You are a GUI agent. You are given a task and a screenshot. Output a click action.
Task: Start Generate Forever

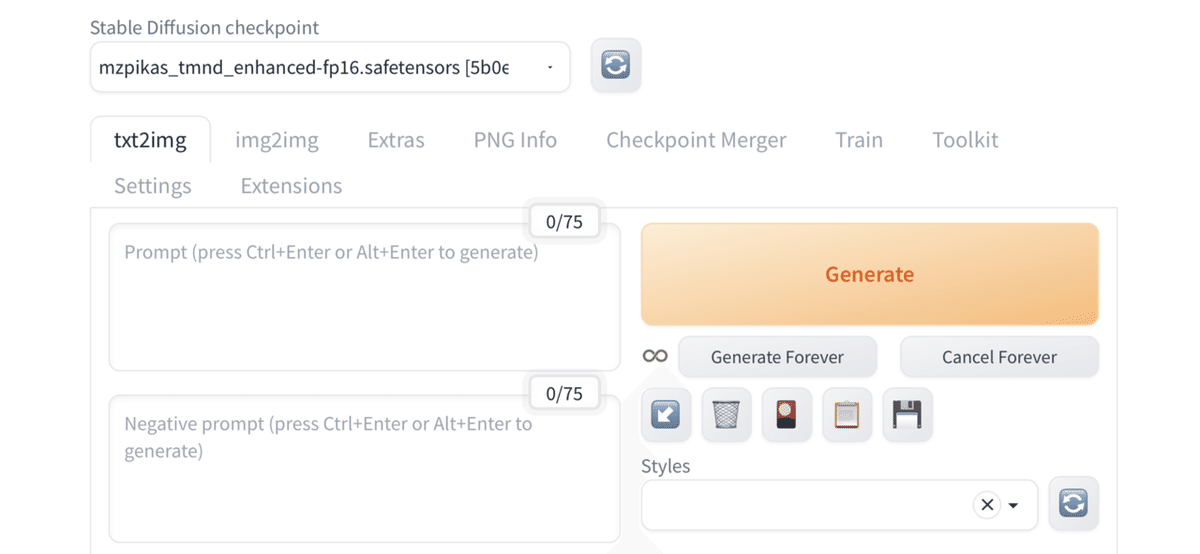coord(777,357)
